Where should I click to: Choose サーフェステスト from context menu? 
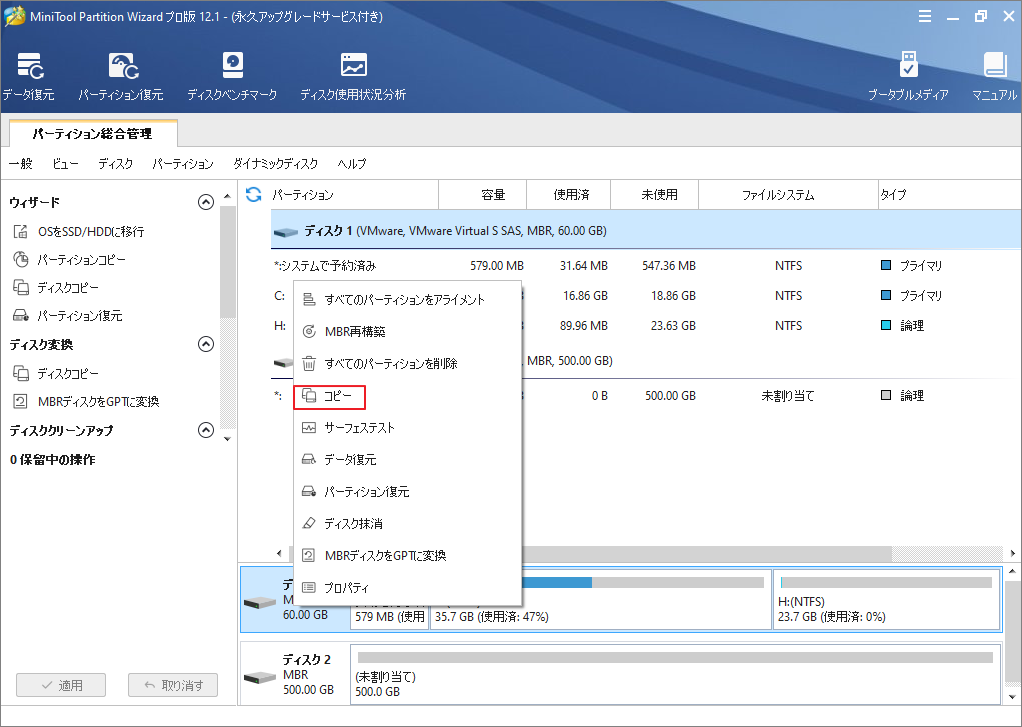[407, 428]
